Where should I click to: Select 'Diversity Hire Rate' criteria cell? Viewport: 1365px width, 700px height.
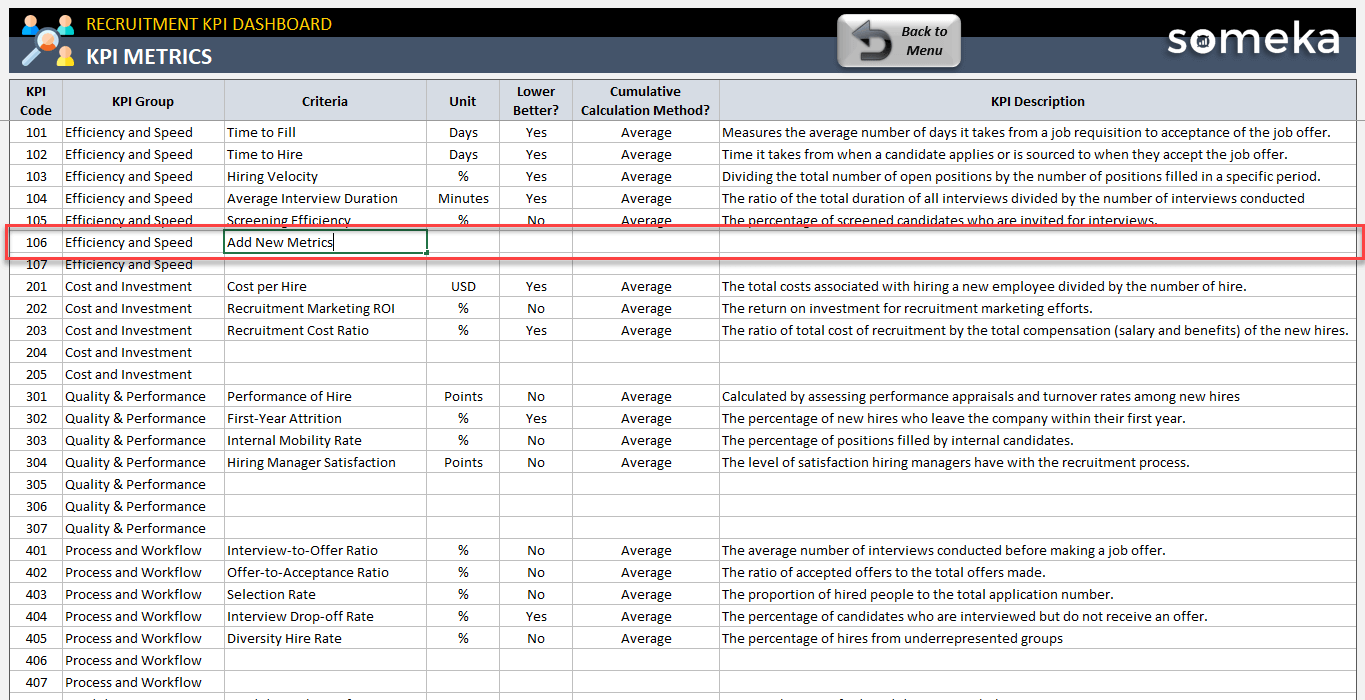[325, 638]
